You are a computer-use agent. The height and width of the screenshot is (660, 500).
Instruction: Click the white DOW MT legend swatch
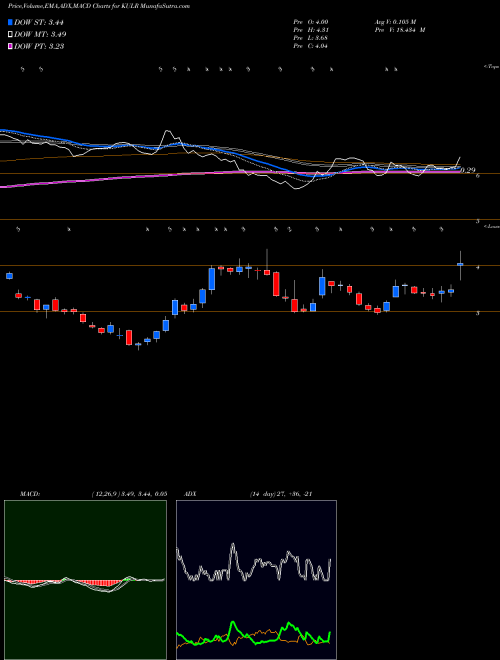[x=11, y=34]
